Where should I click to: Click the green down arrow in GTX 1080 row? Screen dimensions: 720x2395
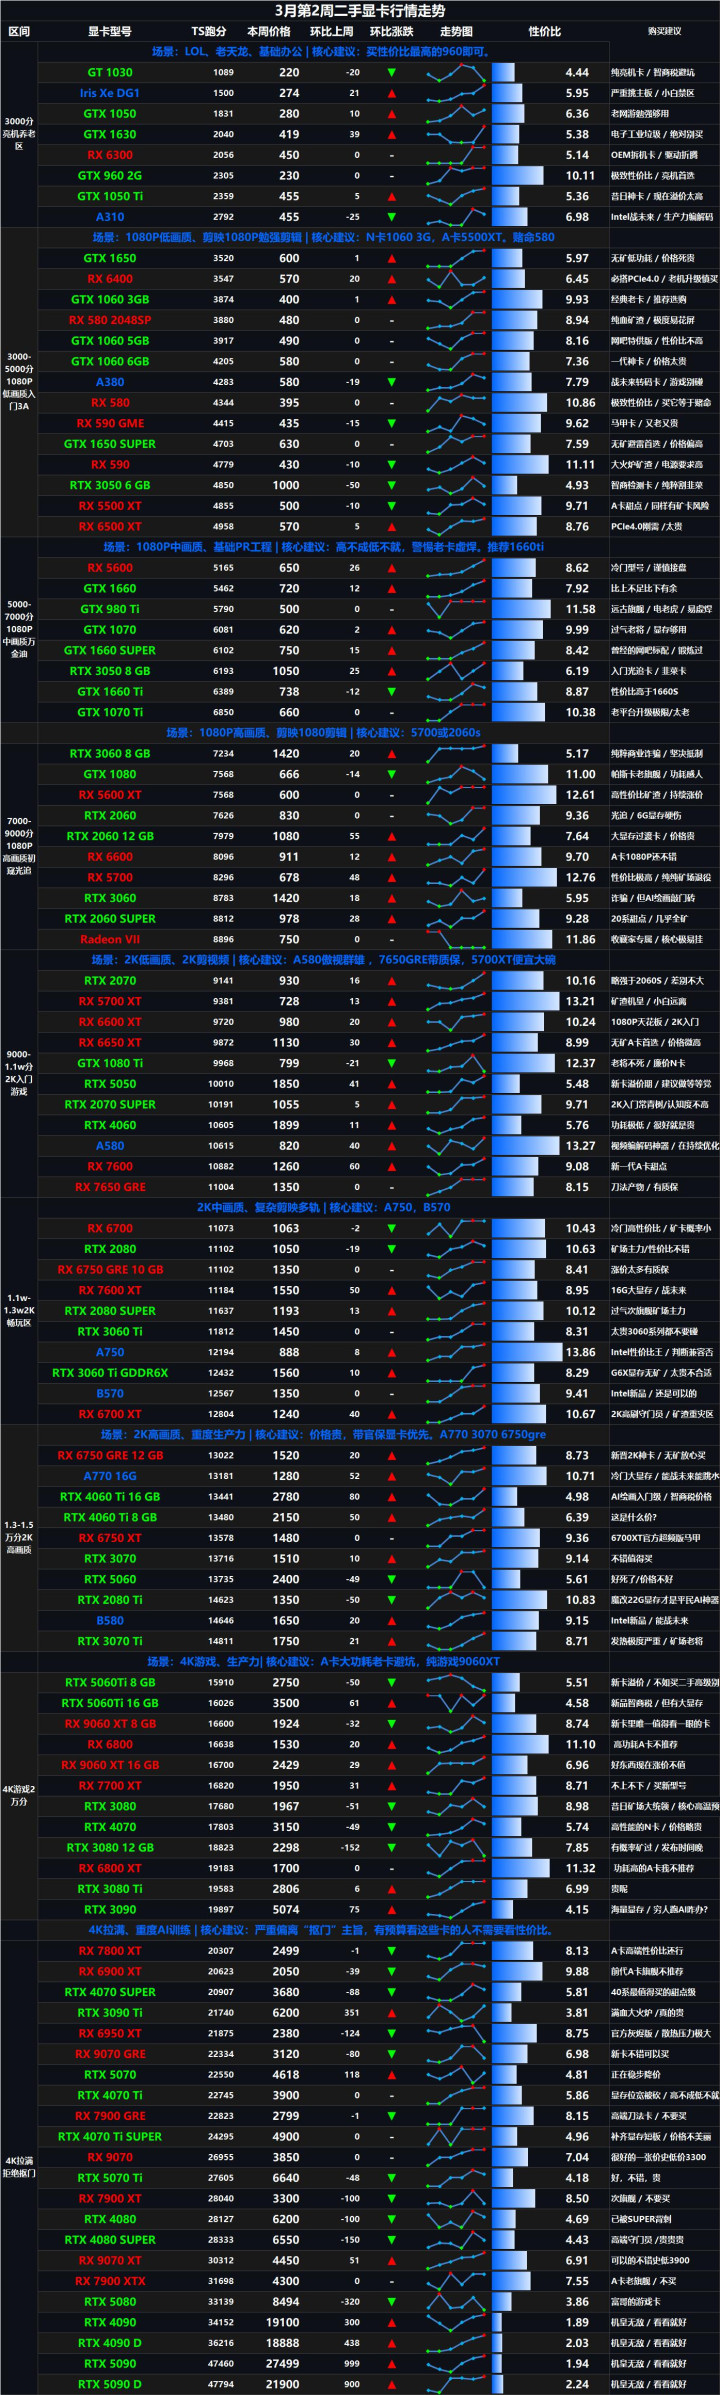[391, 775]
